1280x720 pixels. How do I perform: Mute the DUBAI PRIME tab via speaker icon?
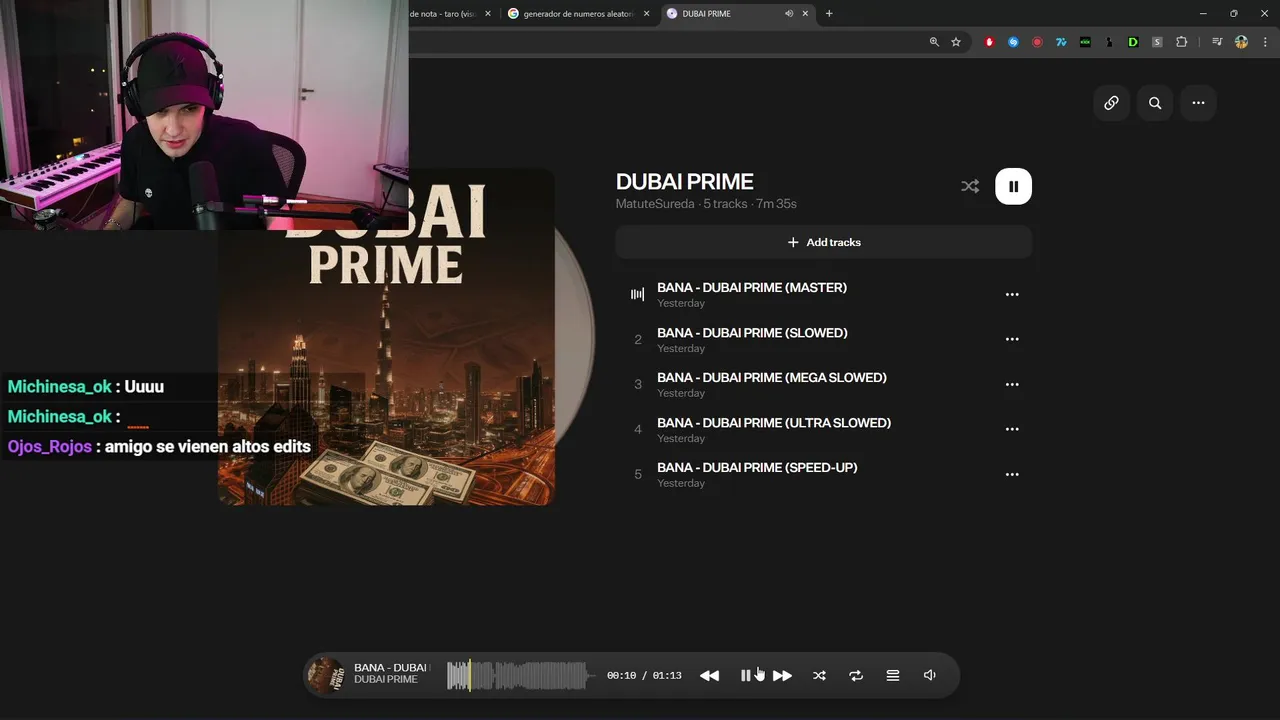tap(789, 14)
